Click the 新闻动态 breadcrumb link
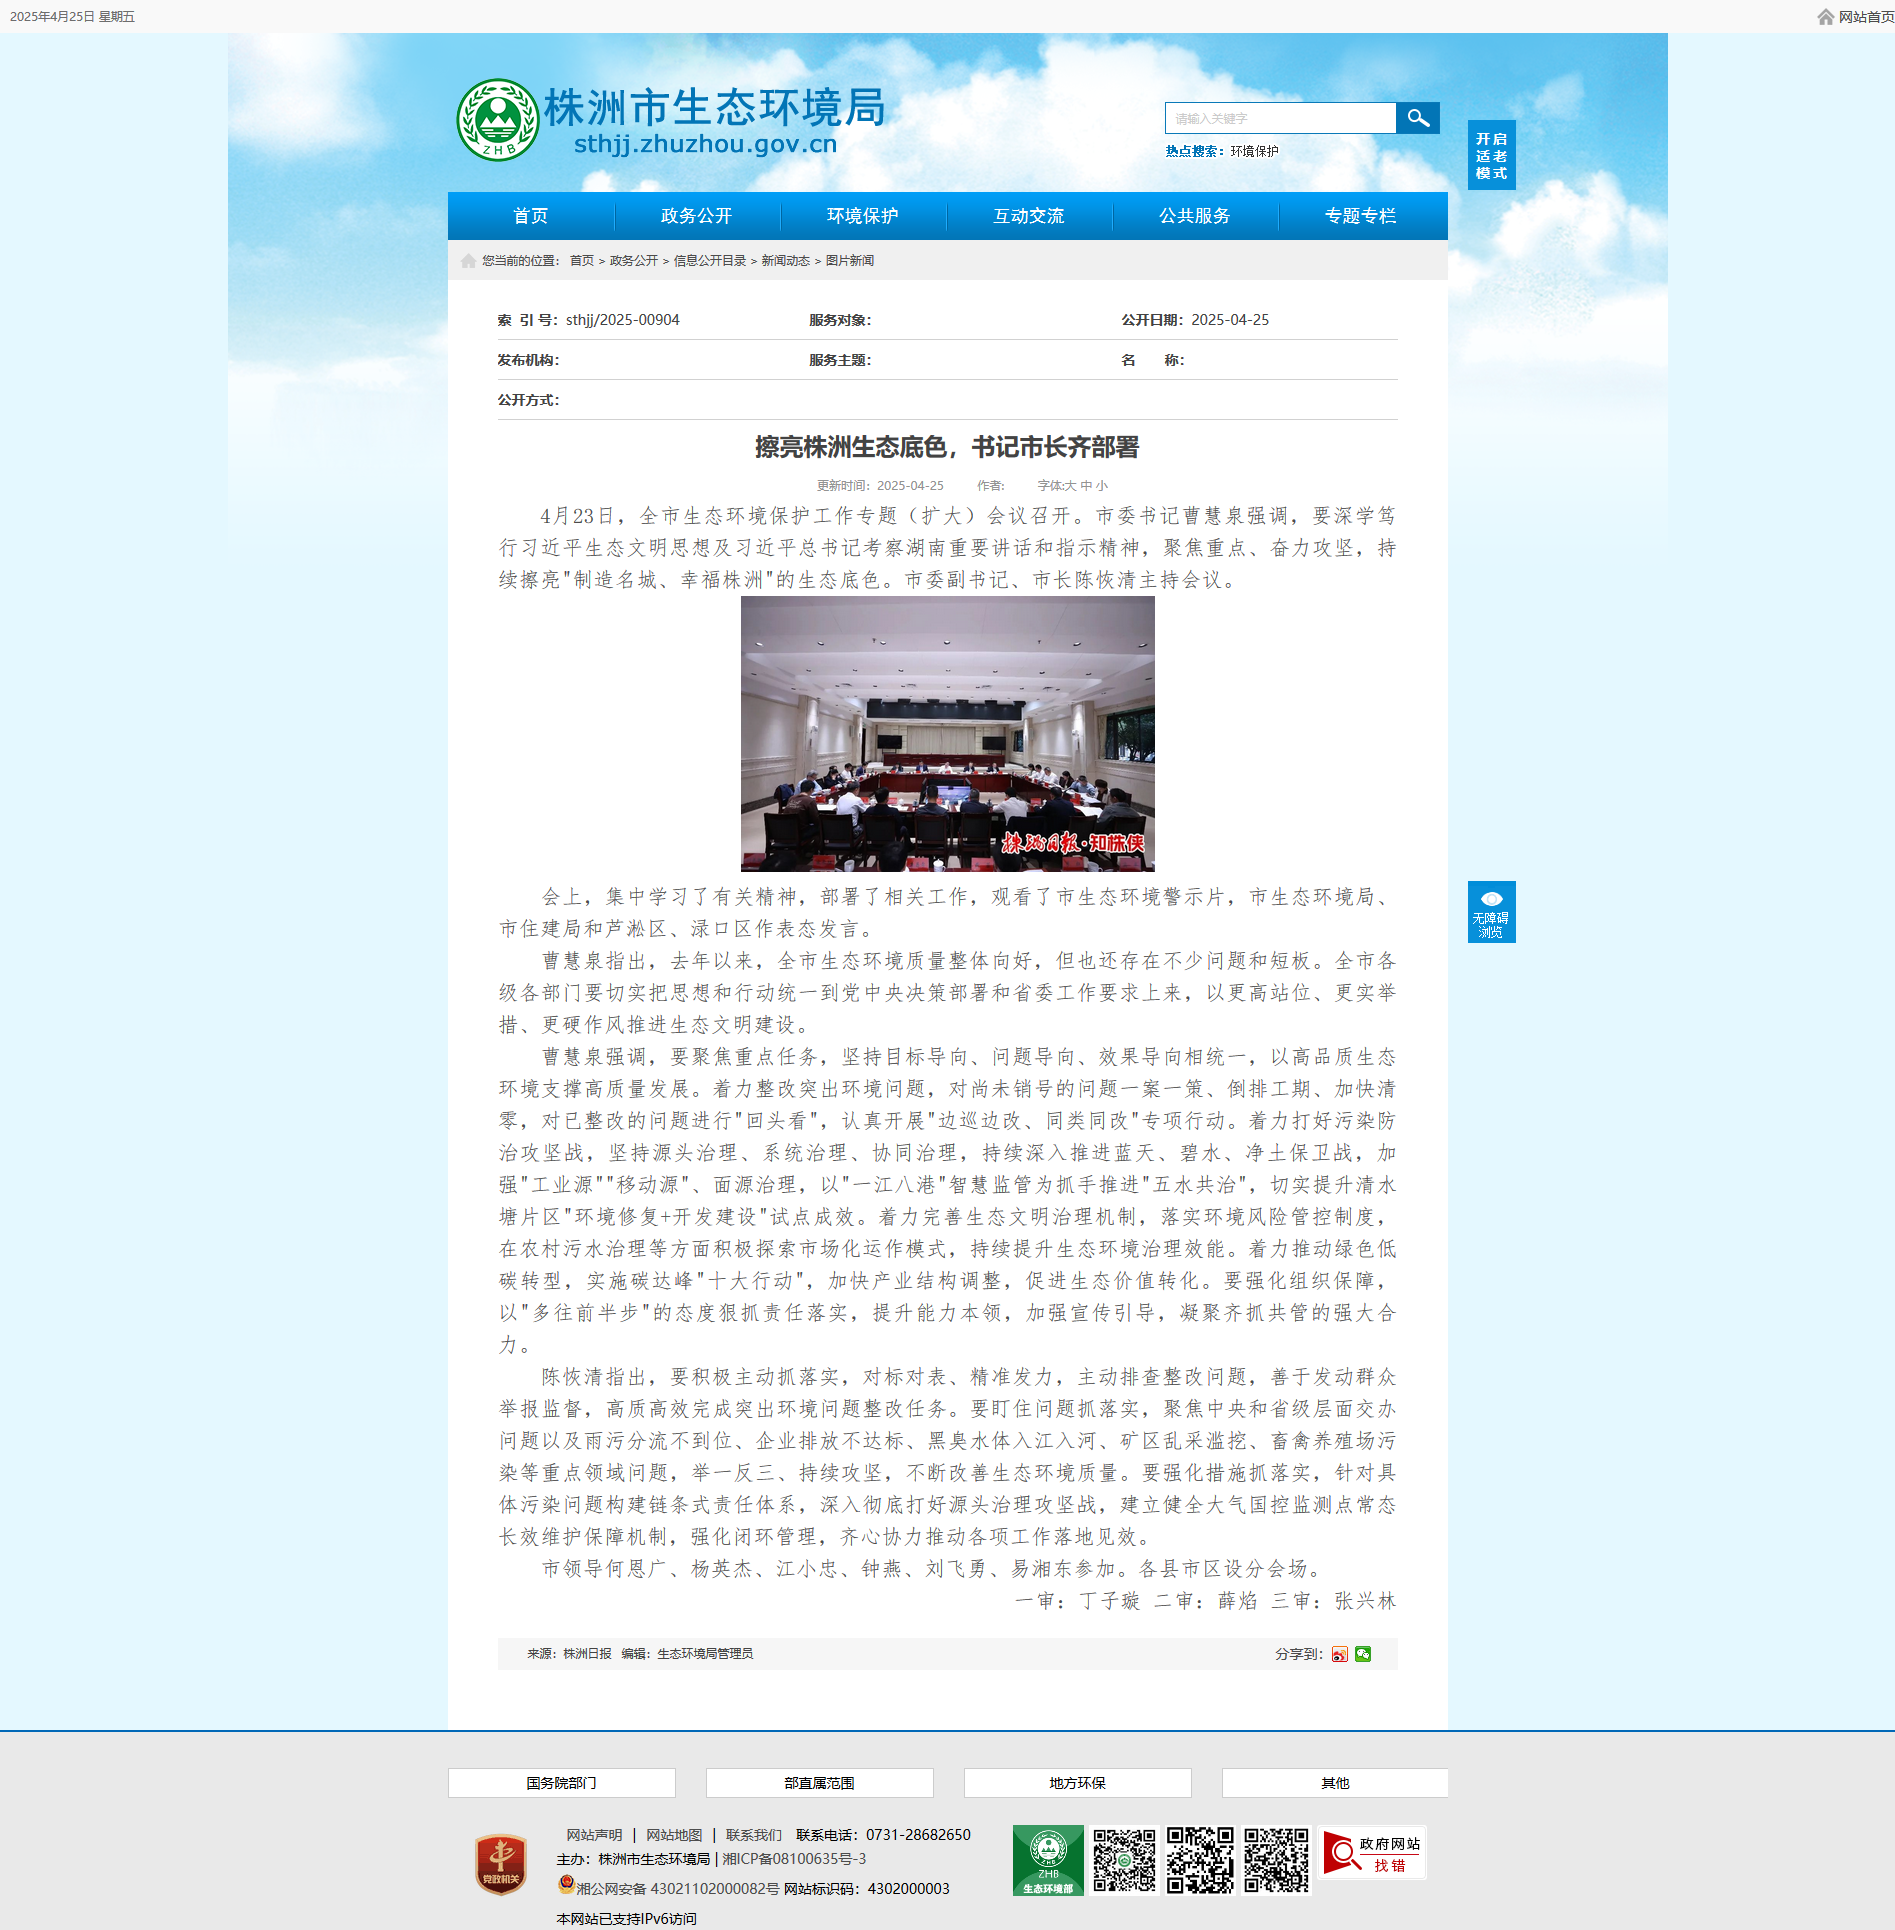Viewport: 1895px width, 1930px height. pos(785,261)
